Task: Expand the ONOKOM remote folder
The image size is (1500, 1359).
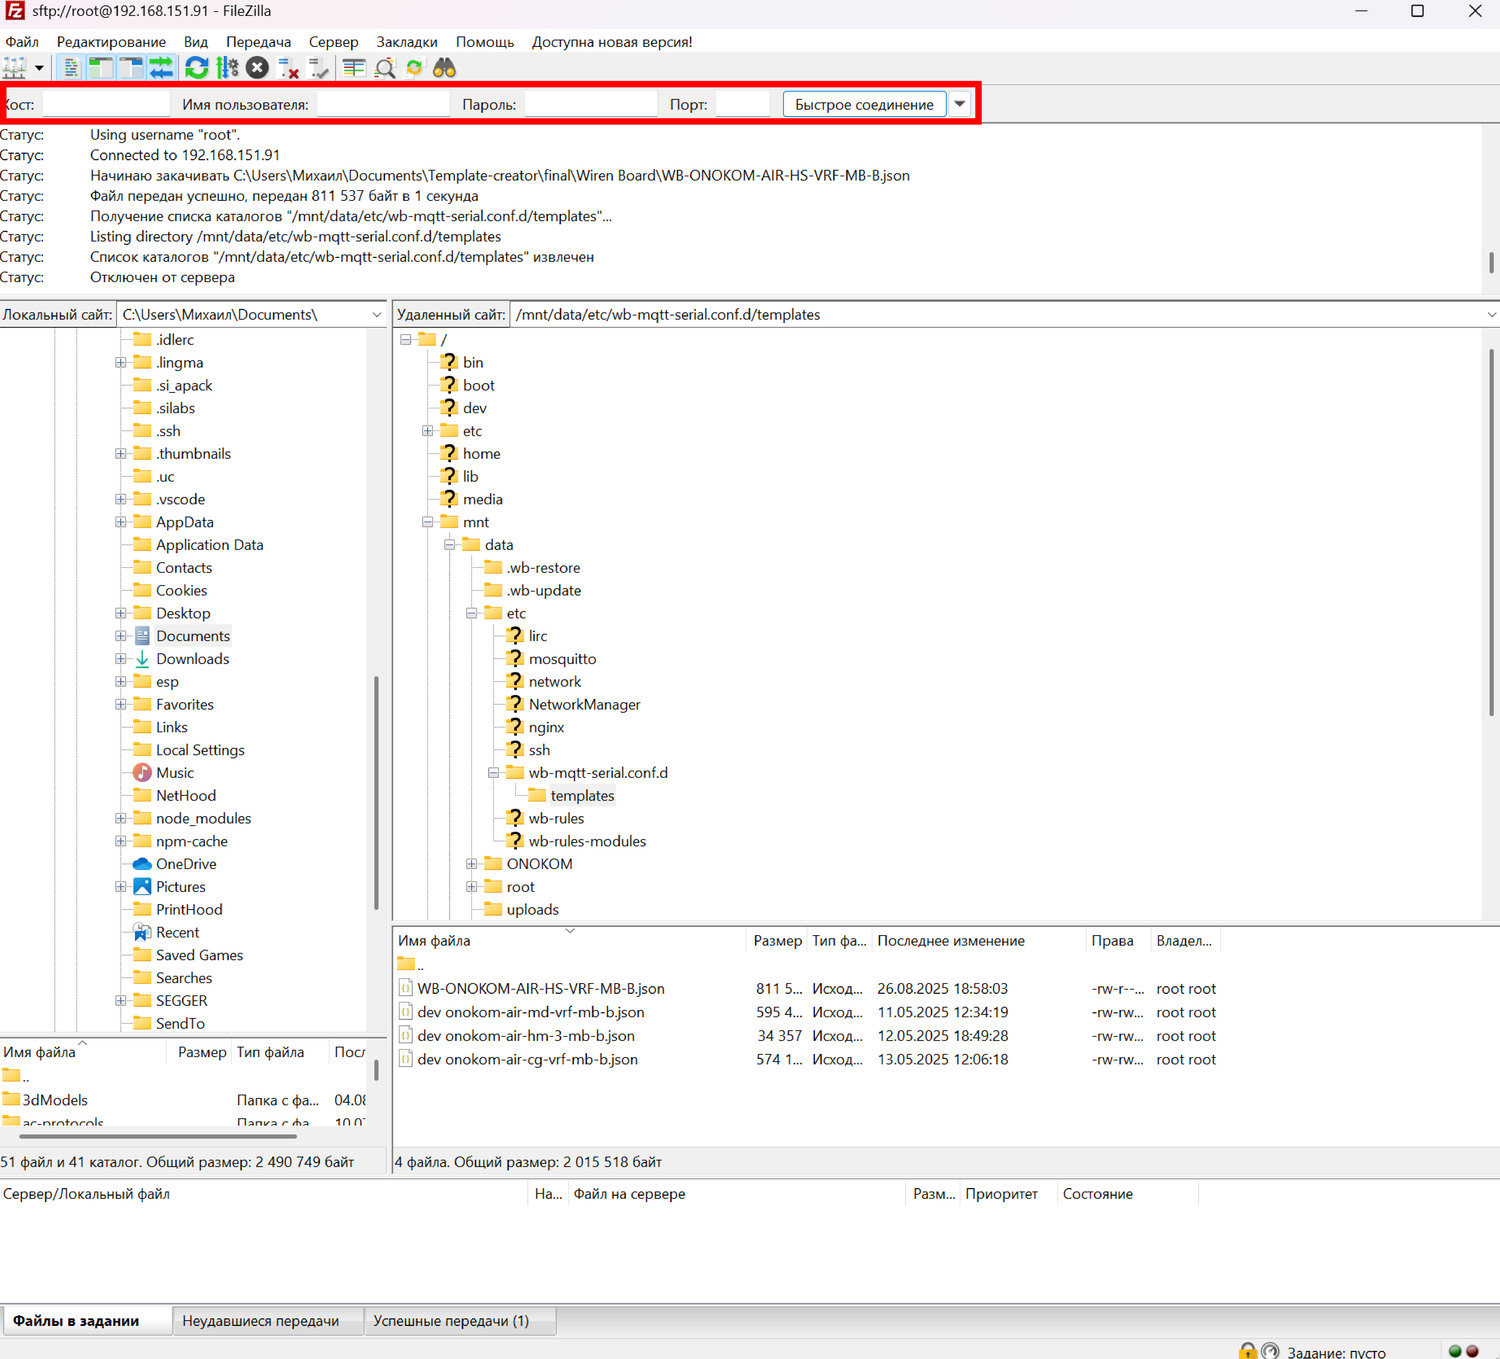Action: click(472, 864)
